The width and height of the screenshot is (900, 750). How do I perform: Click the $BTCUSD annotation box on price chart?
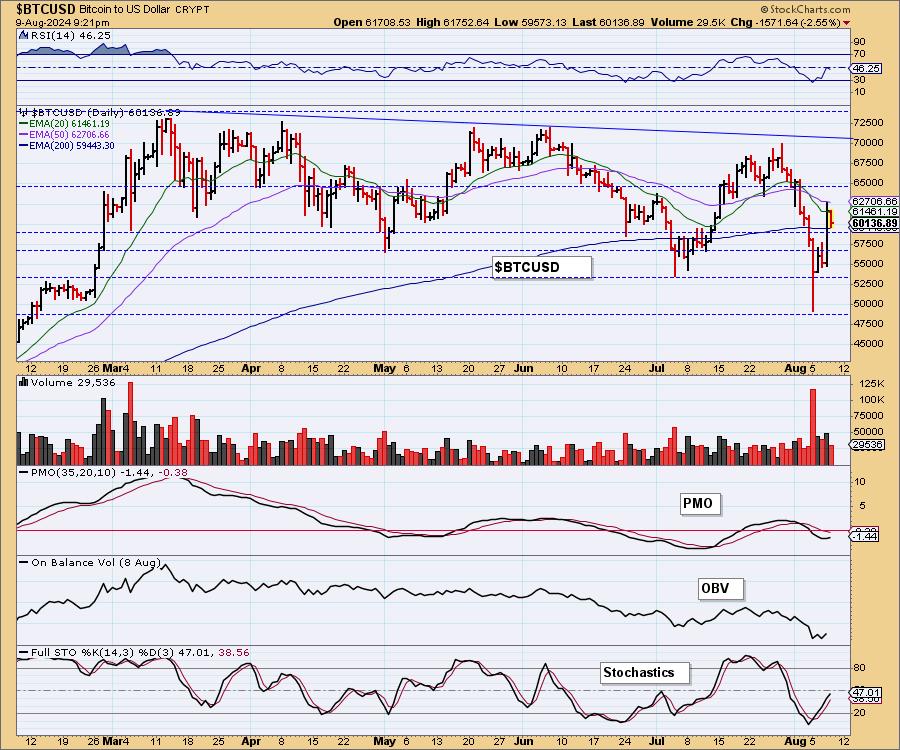tap(542, 267)
